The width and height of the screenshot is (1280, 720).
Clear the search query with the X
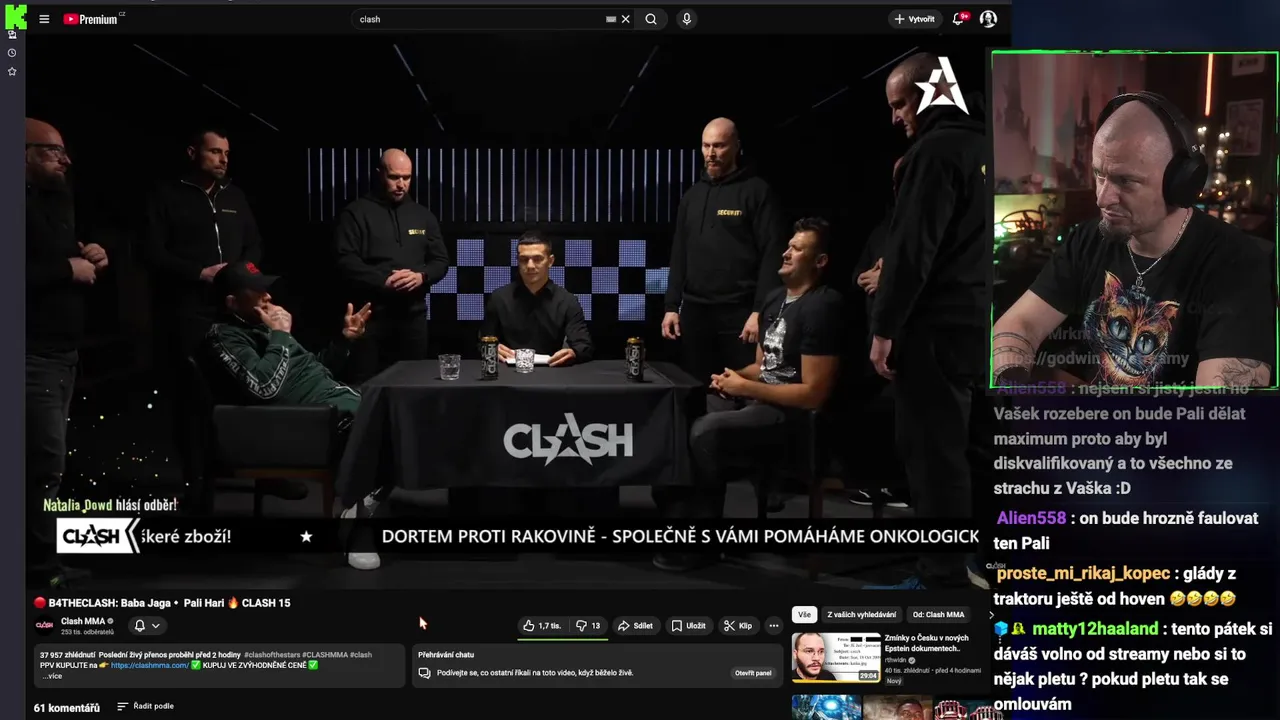(626, 19)
